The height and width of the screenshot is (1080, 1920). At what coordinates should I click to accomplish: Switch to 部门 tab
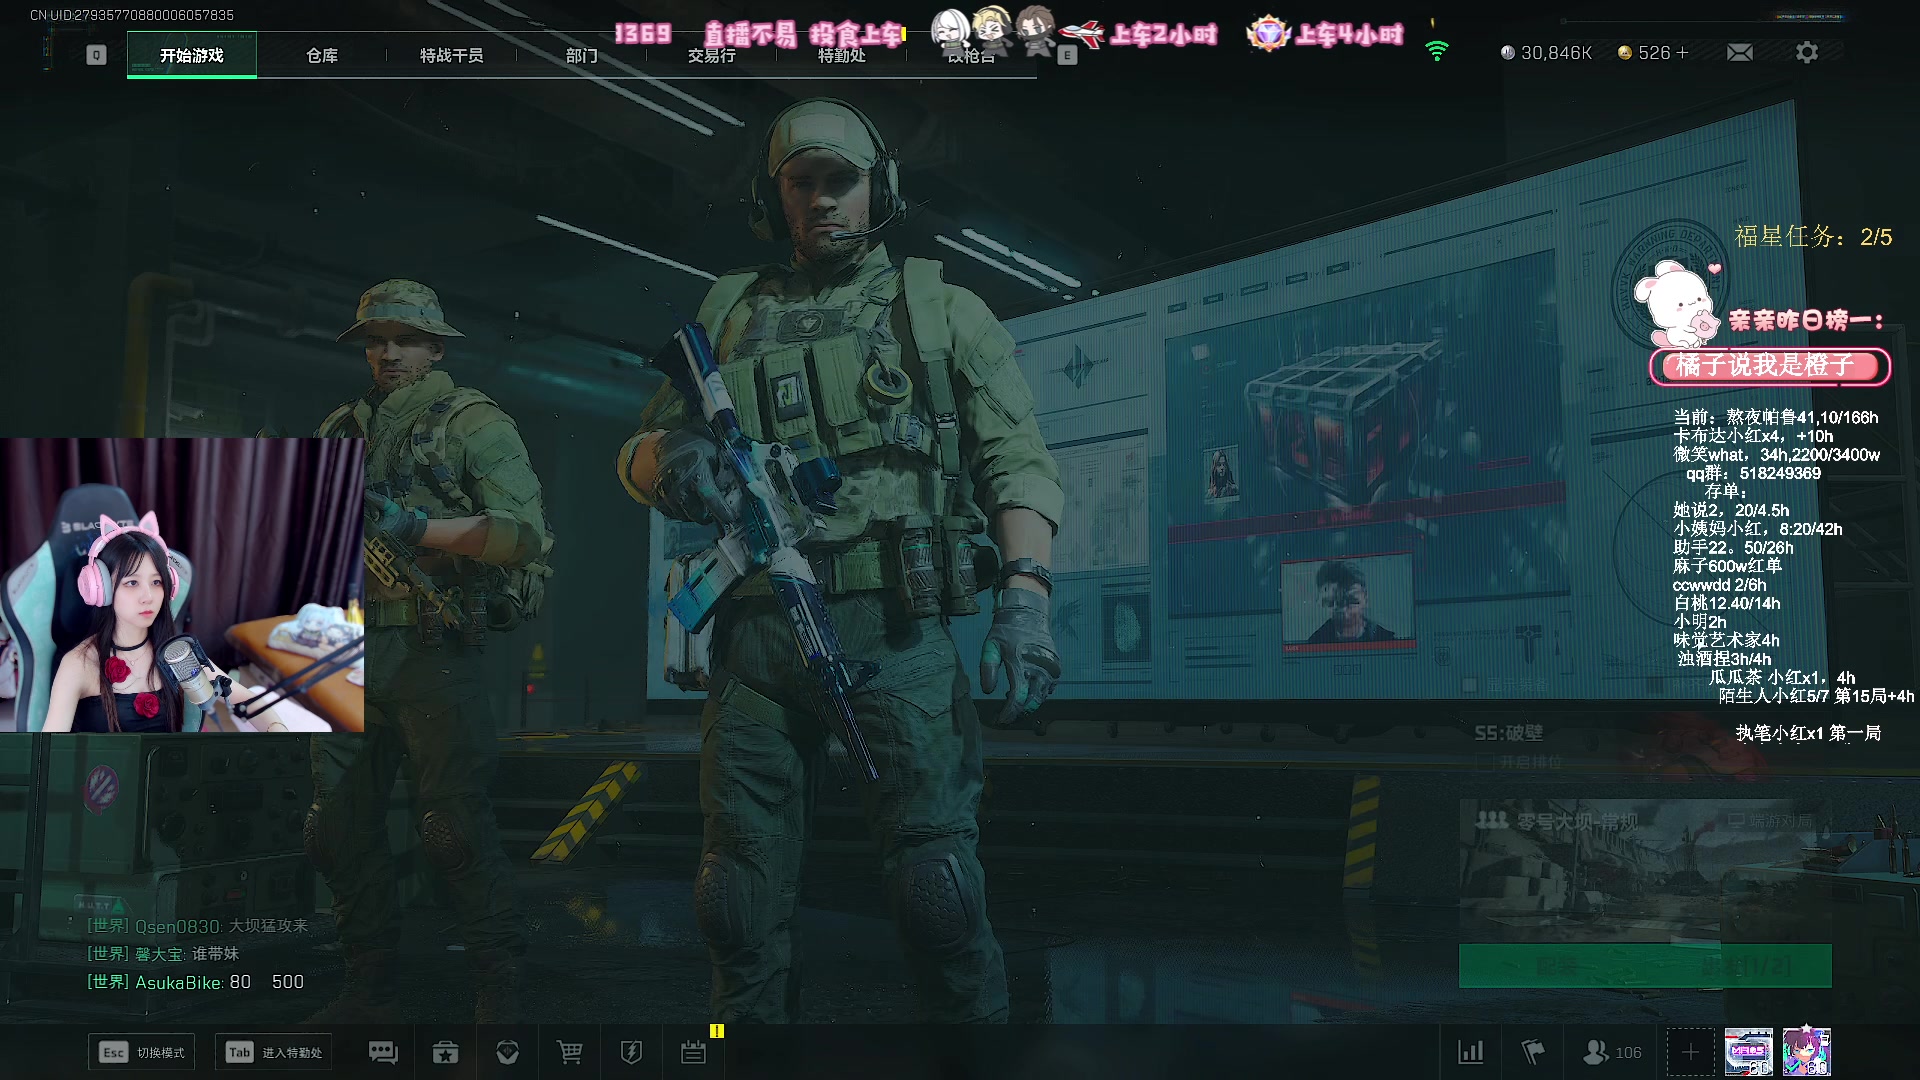(582, 55)
